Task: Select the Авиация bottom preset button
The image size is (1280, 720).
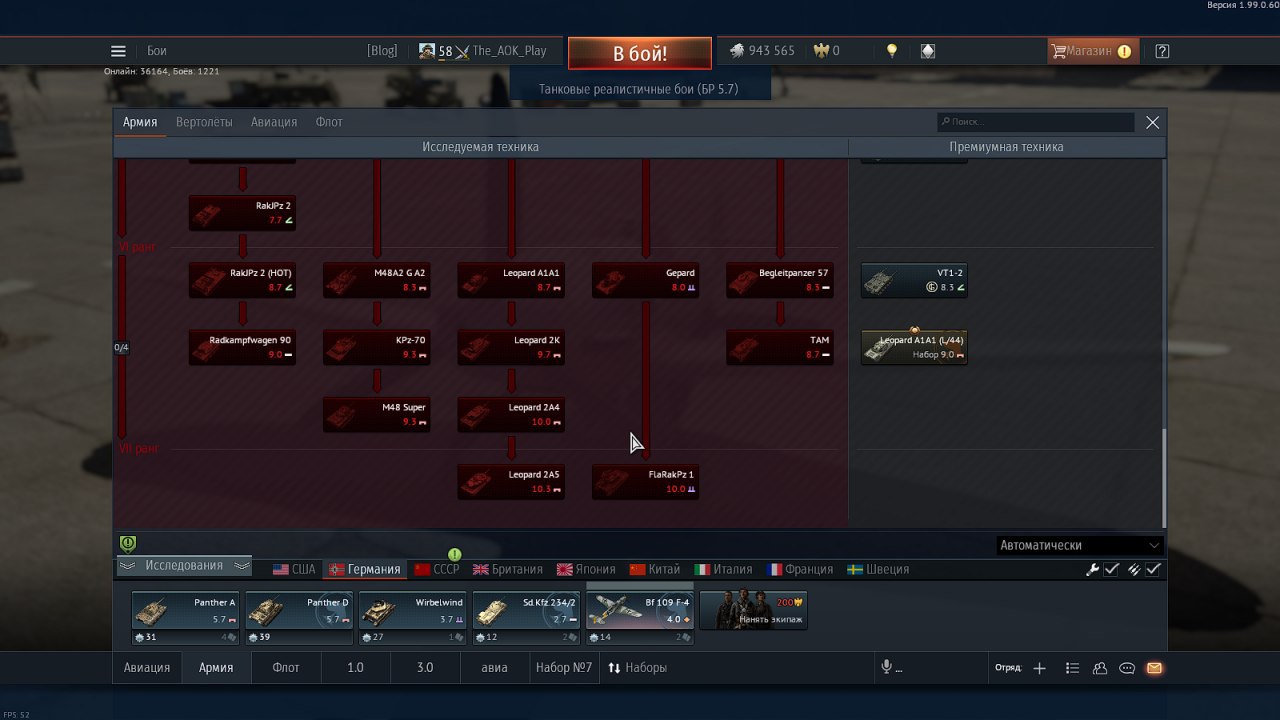Action: (147, 667)
